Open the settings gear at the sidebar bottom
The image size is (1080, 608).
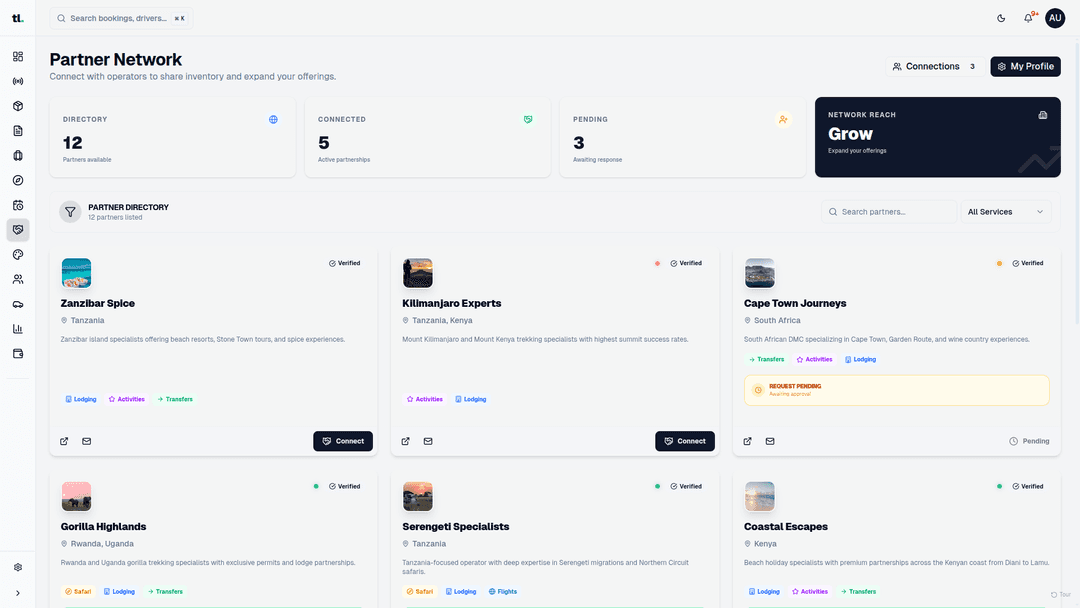[x=17, y=565]
